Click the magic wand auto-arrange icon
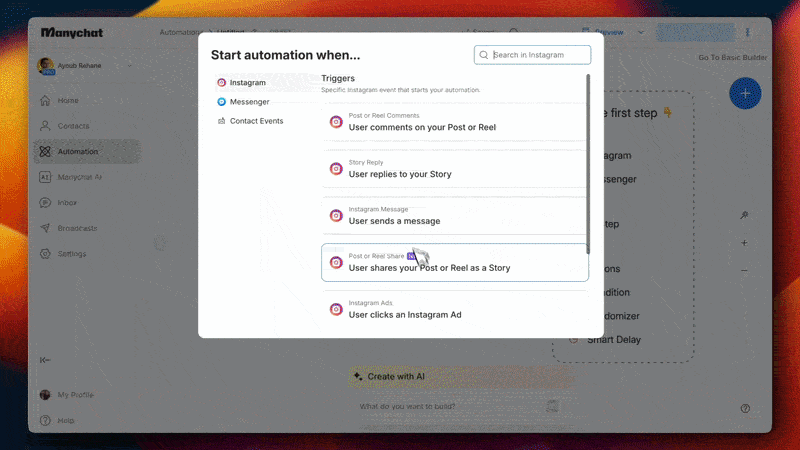Viewport: 800px width, 450px height. pos(744,215)
